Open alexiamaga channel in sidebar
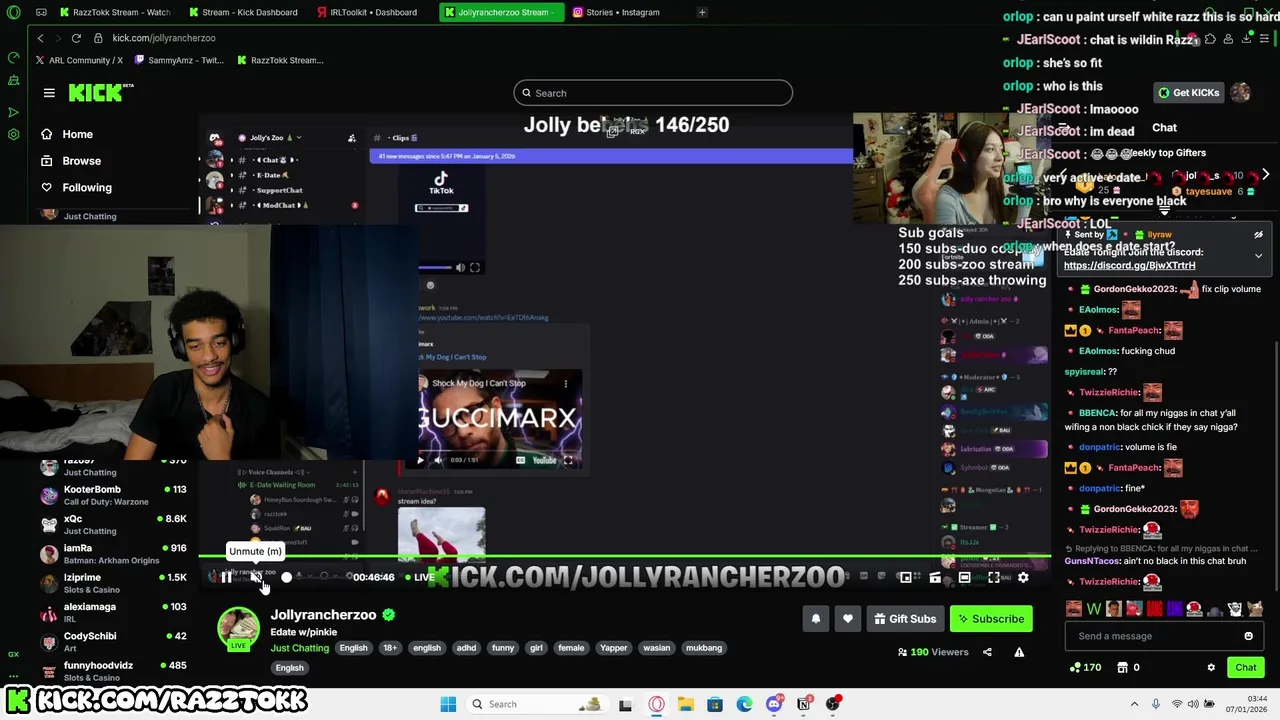This screenshot has width=1280, height=720. (113, 612)
